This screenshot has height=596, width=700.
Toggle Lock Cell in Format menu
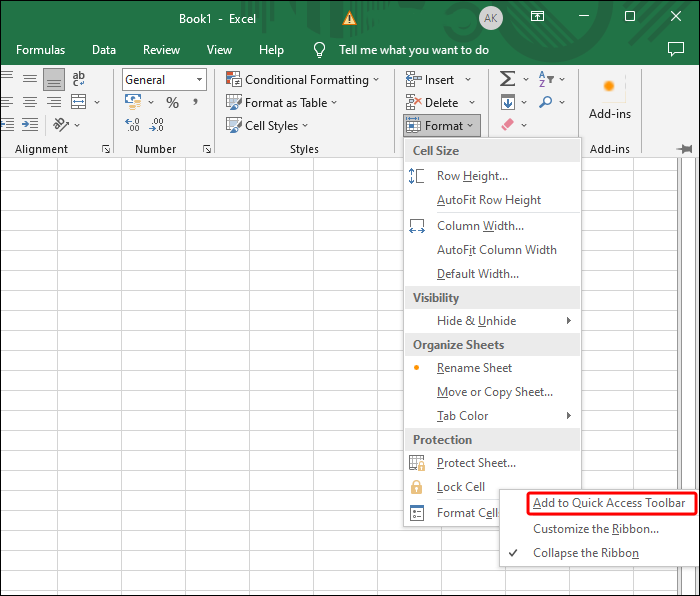click(460, 487)
